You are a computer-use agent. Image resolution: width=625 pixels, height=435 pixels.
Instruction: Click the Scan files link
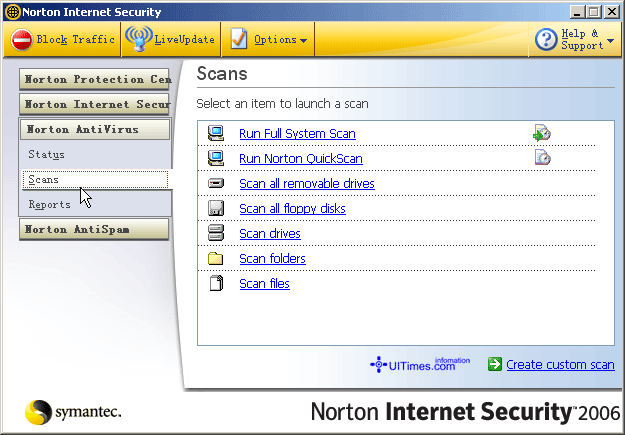tap(264, 283)
